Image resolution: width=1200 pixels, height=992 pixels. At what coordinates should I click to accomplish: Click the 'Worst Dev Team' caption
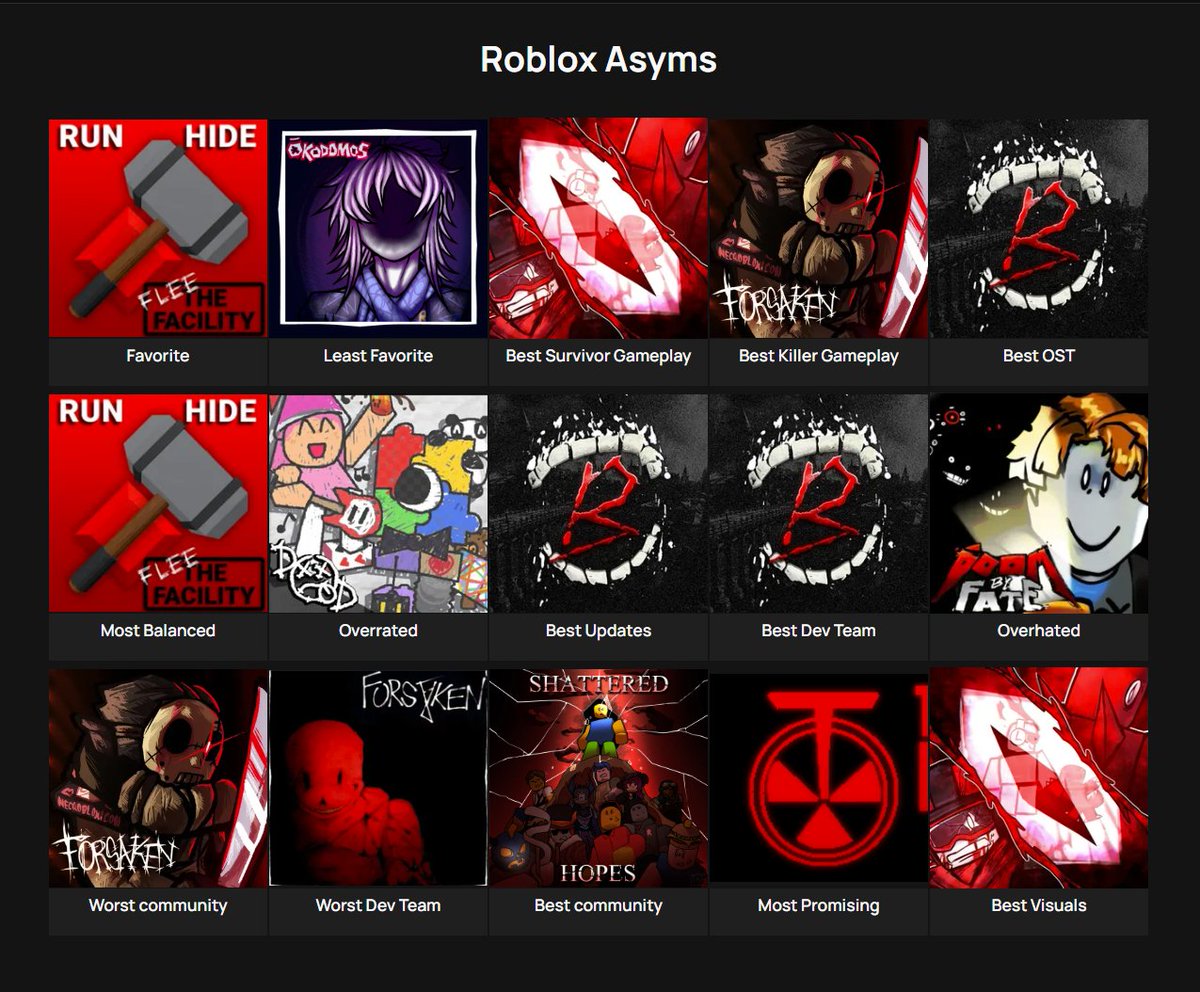point(378,906)
